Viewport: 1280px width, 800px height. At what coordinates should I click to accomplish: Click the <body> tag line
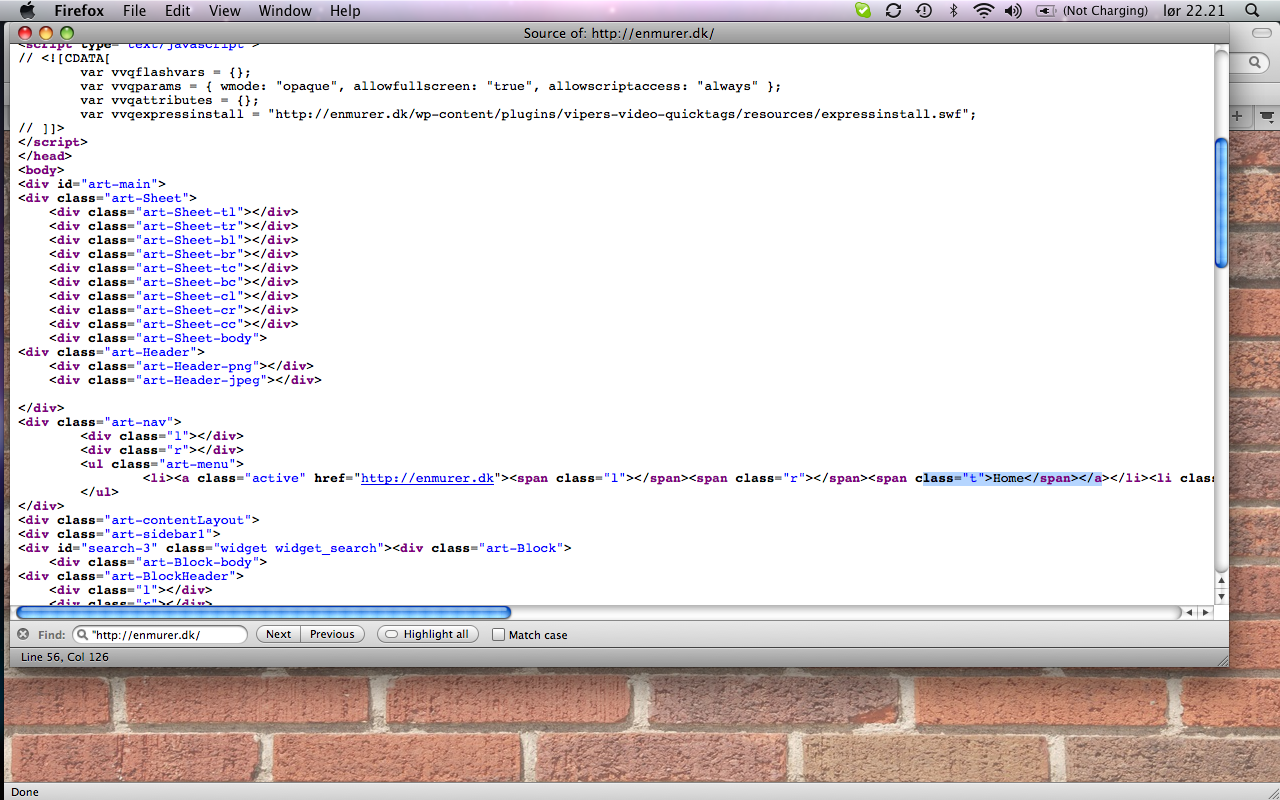41,170
